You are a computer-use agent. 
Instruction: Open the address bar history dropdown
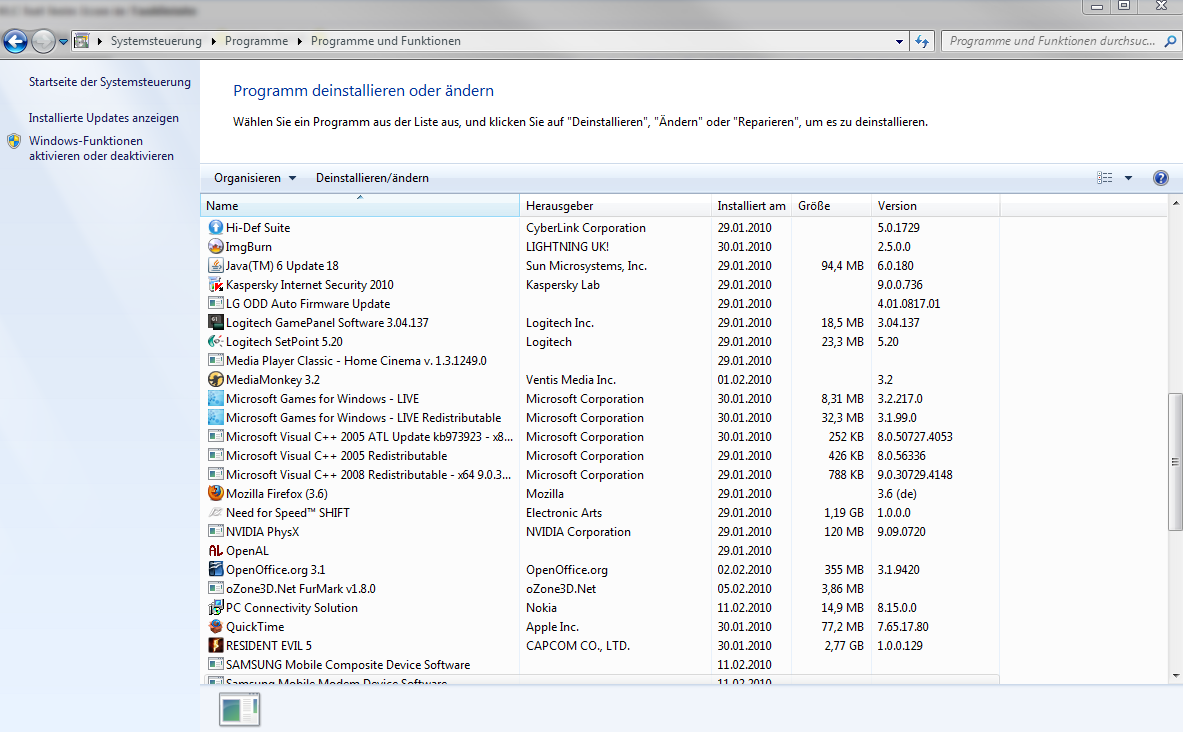click(899, 42)
